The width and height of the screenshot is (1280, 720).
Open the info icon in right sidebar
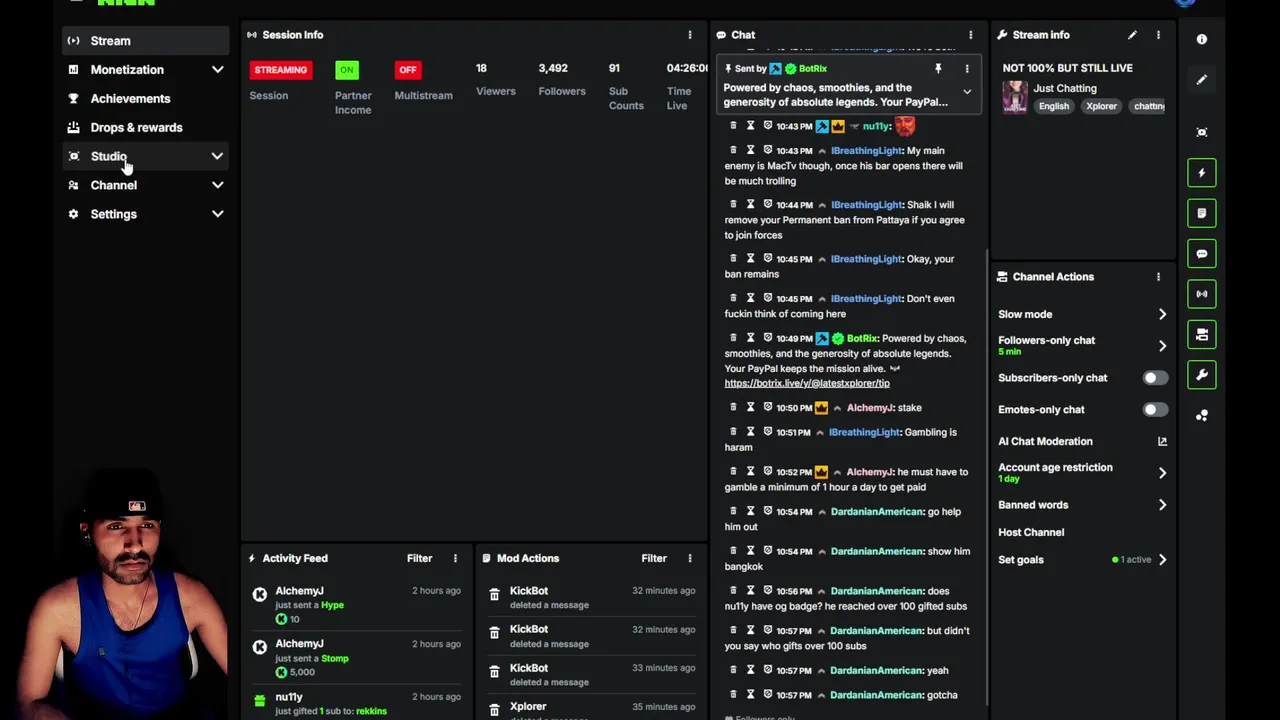1202,39
